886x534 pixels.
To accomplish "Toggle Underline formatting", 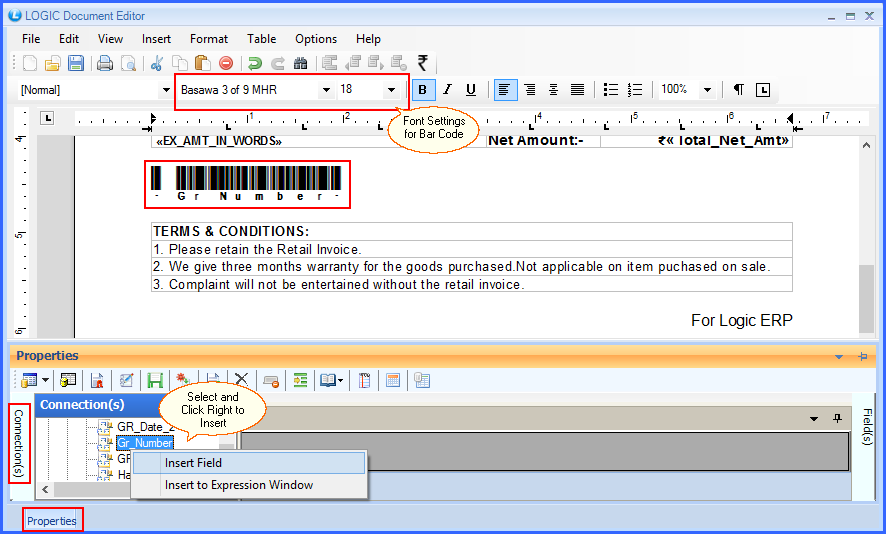I will [x=471, y=89].
